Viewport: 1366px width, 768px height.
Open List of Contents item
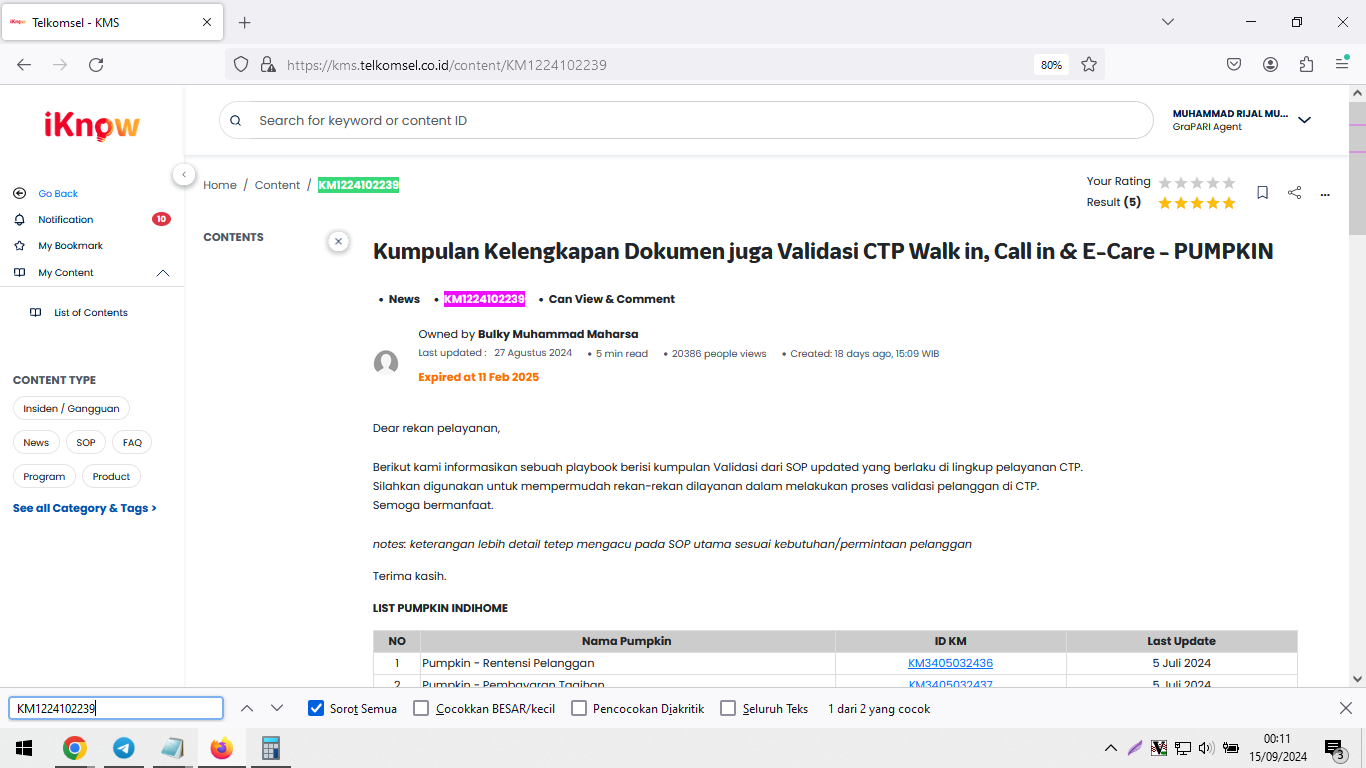[91, 313]
